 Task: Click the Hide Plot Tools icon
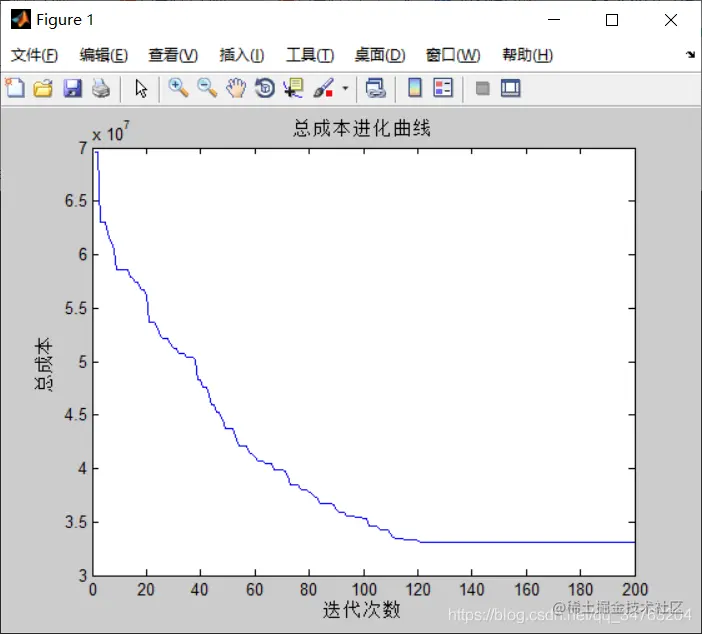[482, 88]
